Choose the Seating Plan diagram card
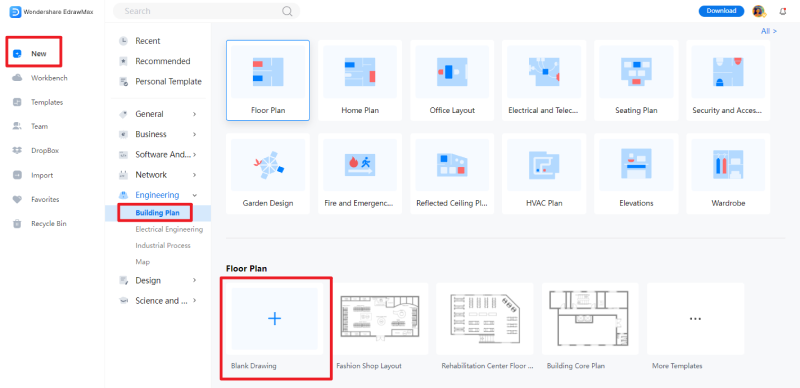This screenshot has height=388, width=800. (636, 80)
